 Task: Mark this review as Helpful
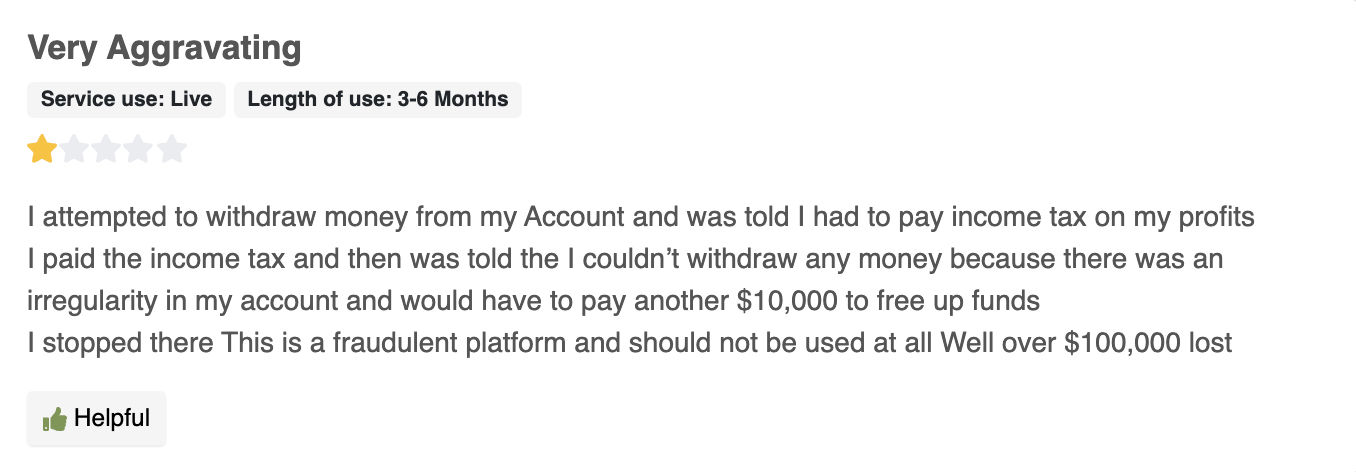tap(96, 418)
